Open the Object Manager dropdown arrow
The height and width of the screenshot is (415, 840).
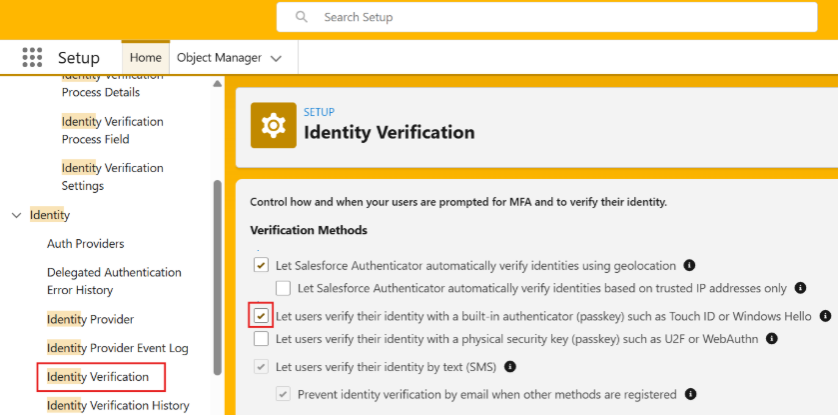point(276,58)
